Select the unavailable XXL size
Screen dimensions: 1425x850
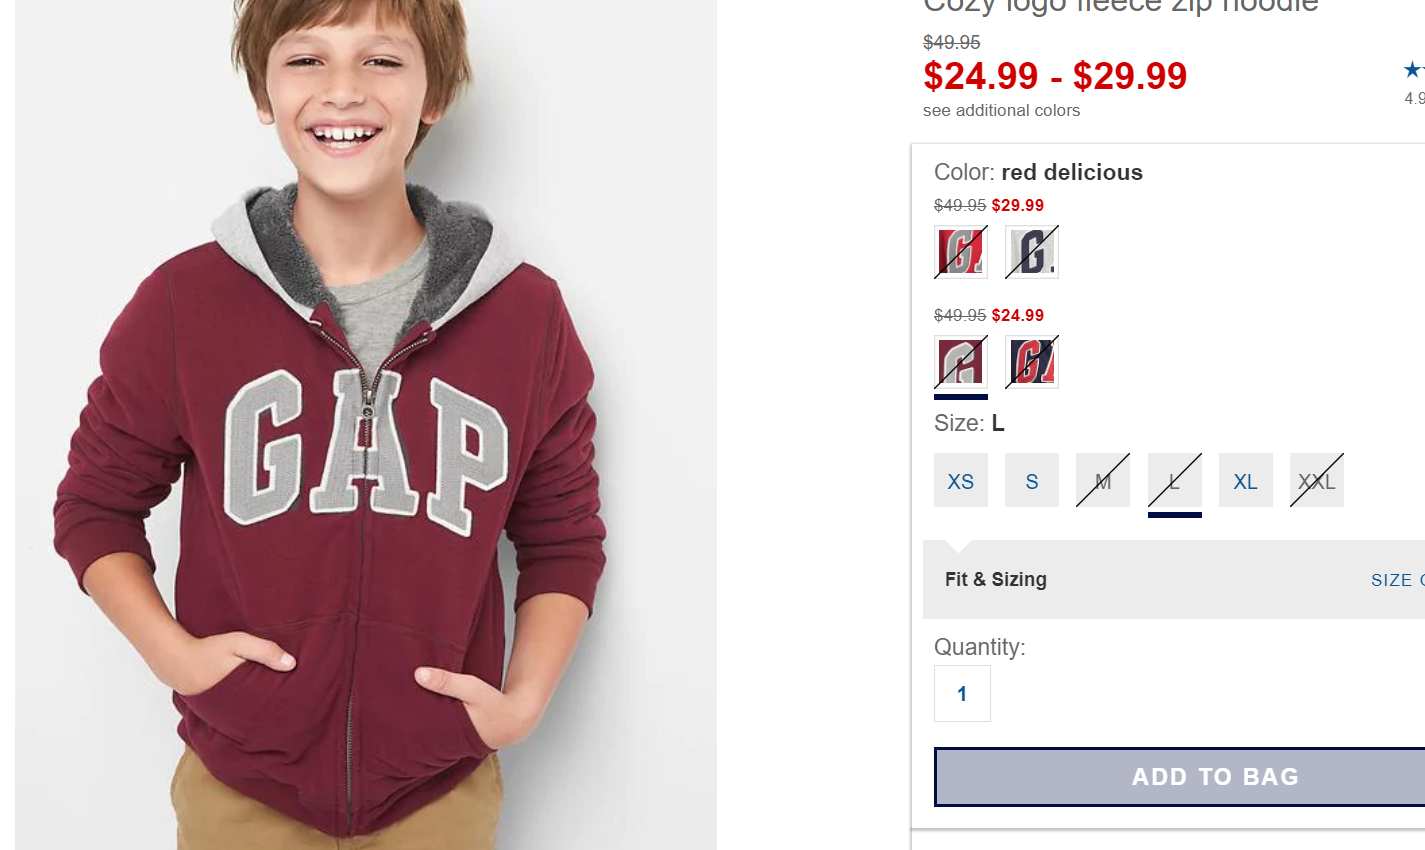(1316, 481)
